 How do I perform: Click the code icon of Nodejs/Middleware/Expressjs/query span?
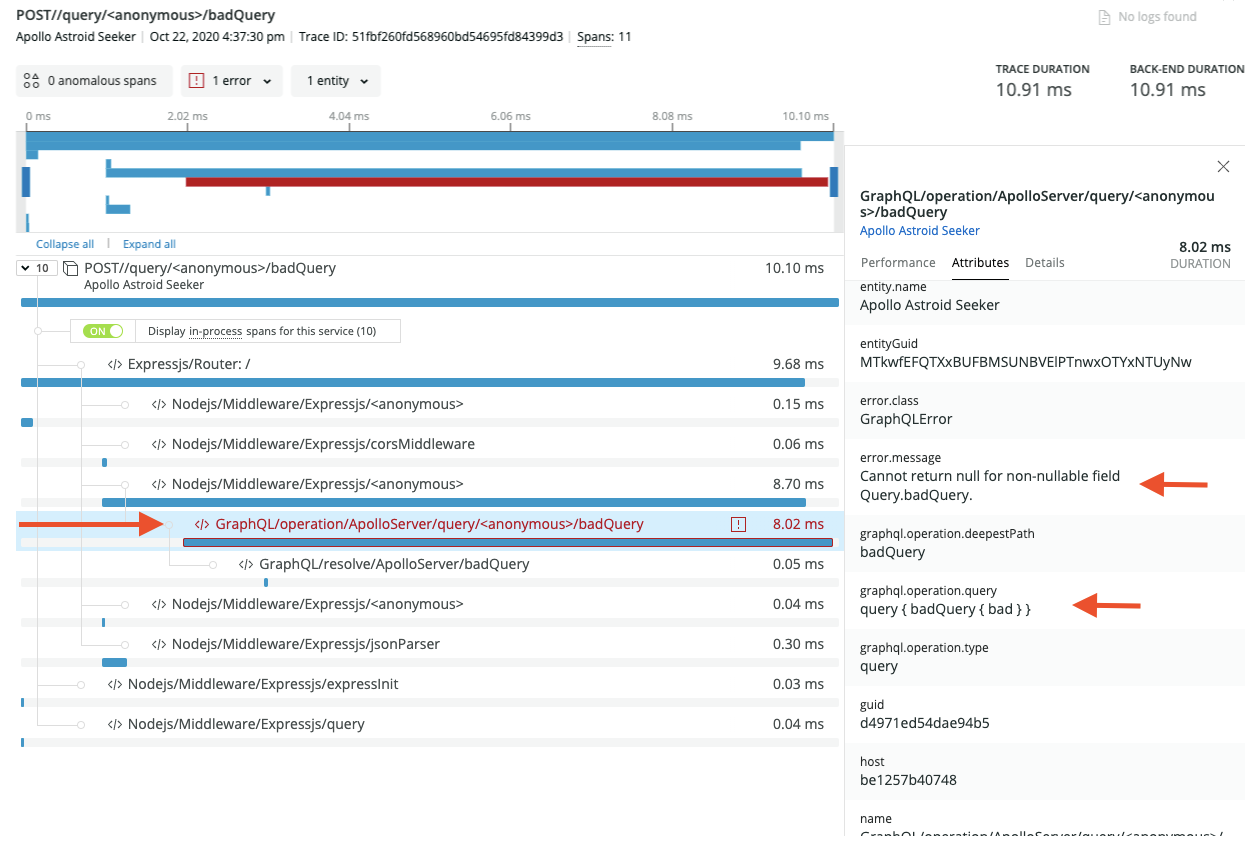115,724
